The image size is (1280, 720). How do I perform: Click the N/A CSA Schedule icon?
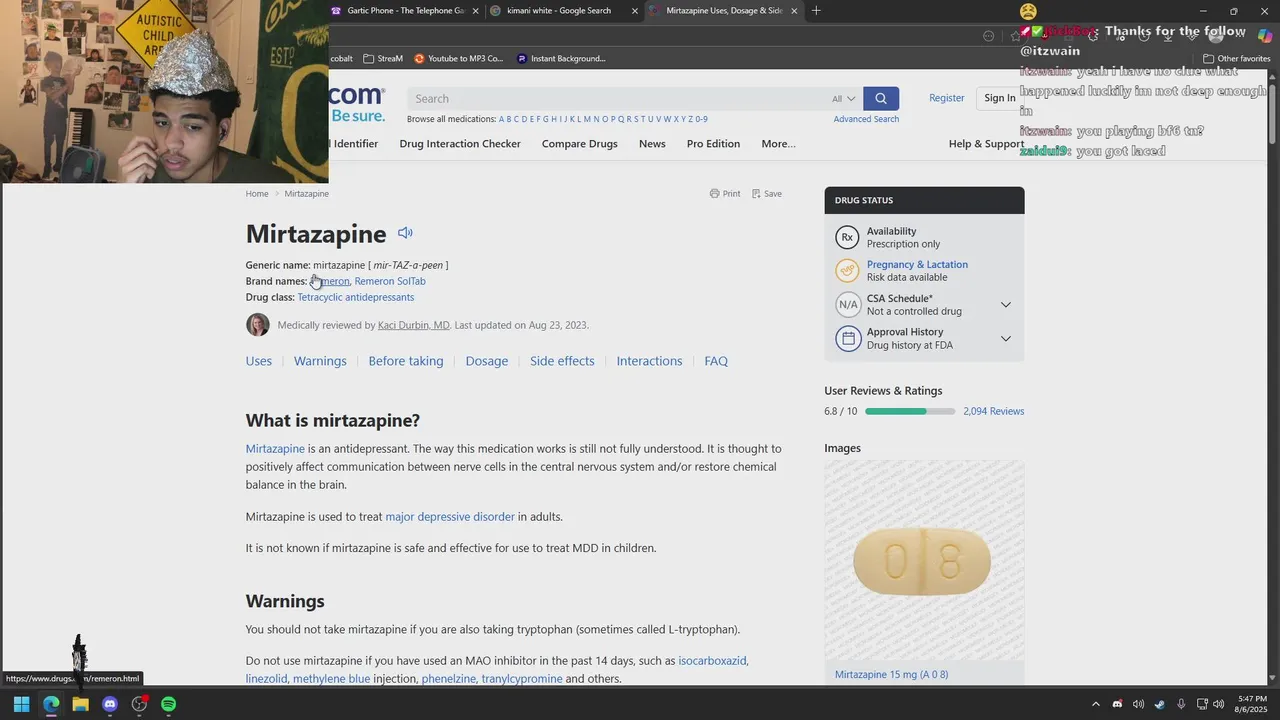[848, 304]
